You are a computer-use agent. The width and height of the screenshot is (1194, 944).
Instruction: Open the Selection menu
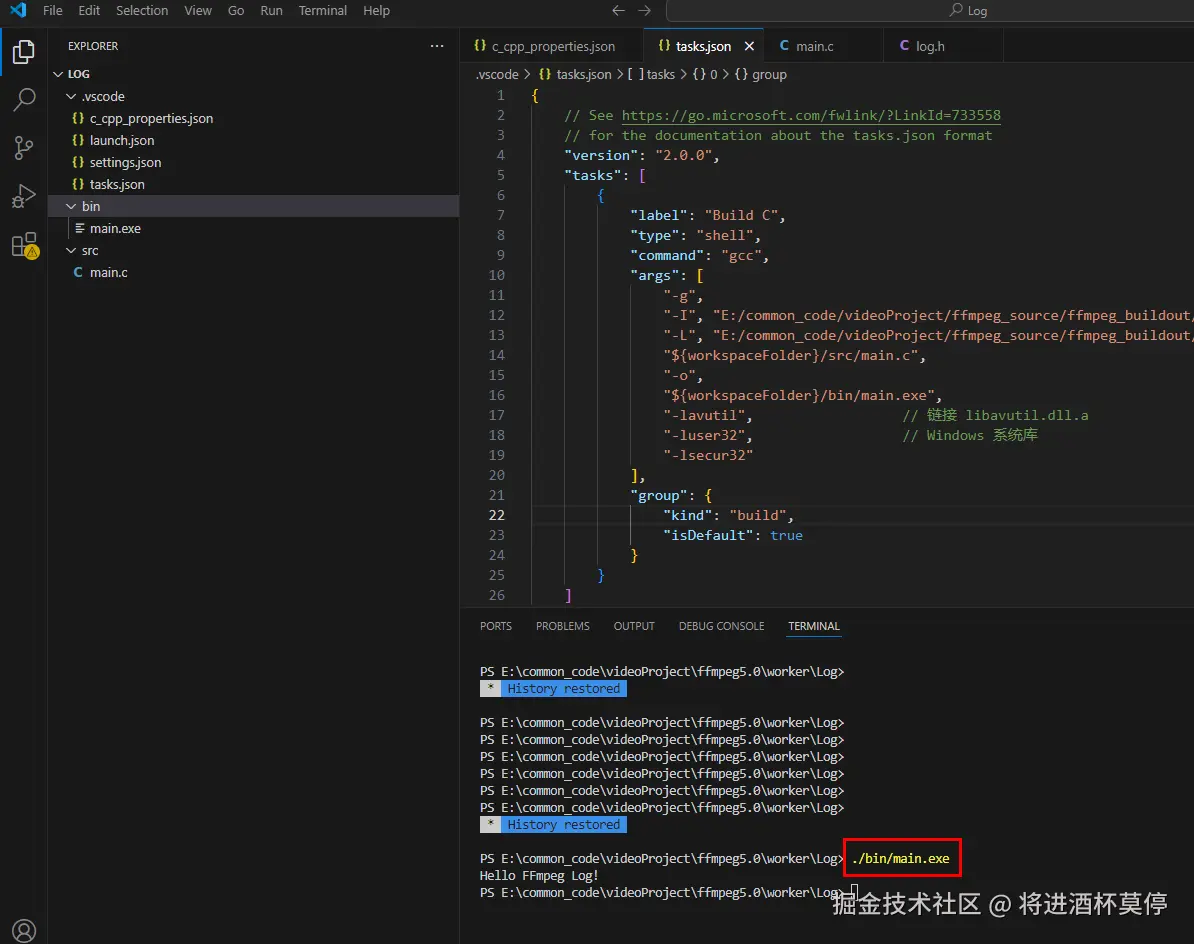pyautogui.click(x=142, y=11)
